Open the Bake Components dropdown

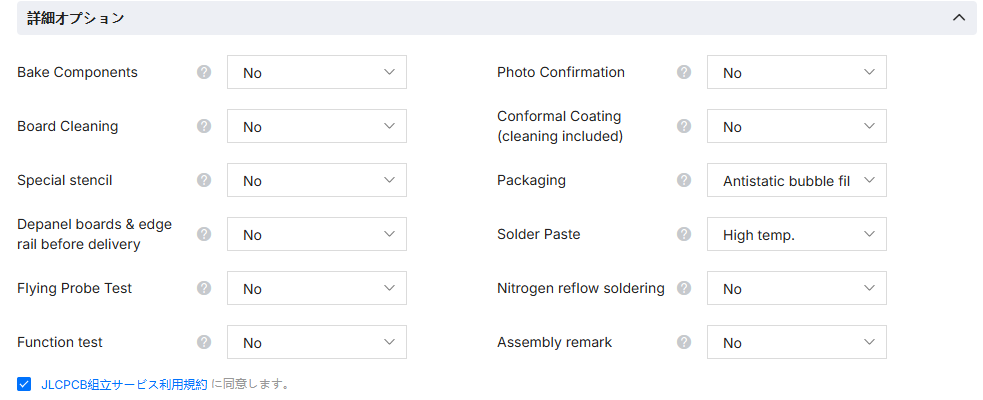click(x=317, y=72)
